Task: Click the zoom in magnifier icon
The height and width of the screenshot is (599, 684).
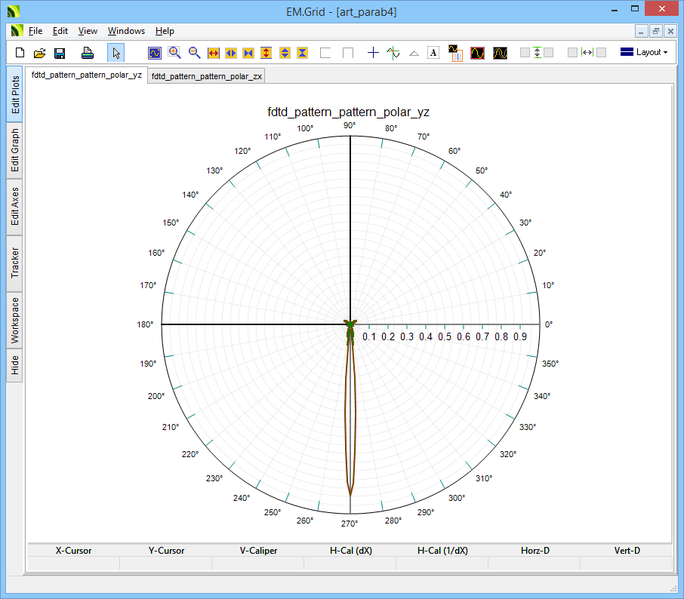Action: (175, 52)
